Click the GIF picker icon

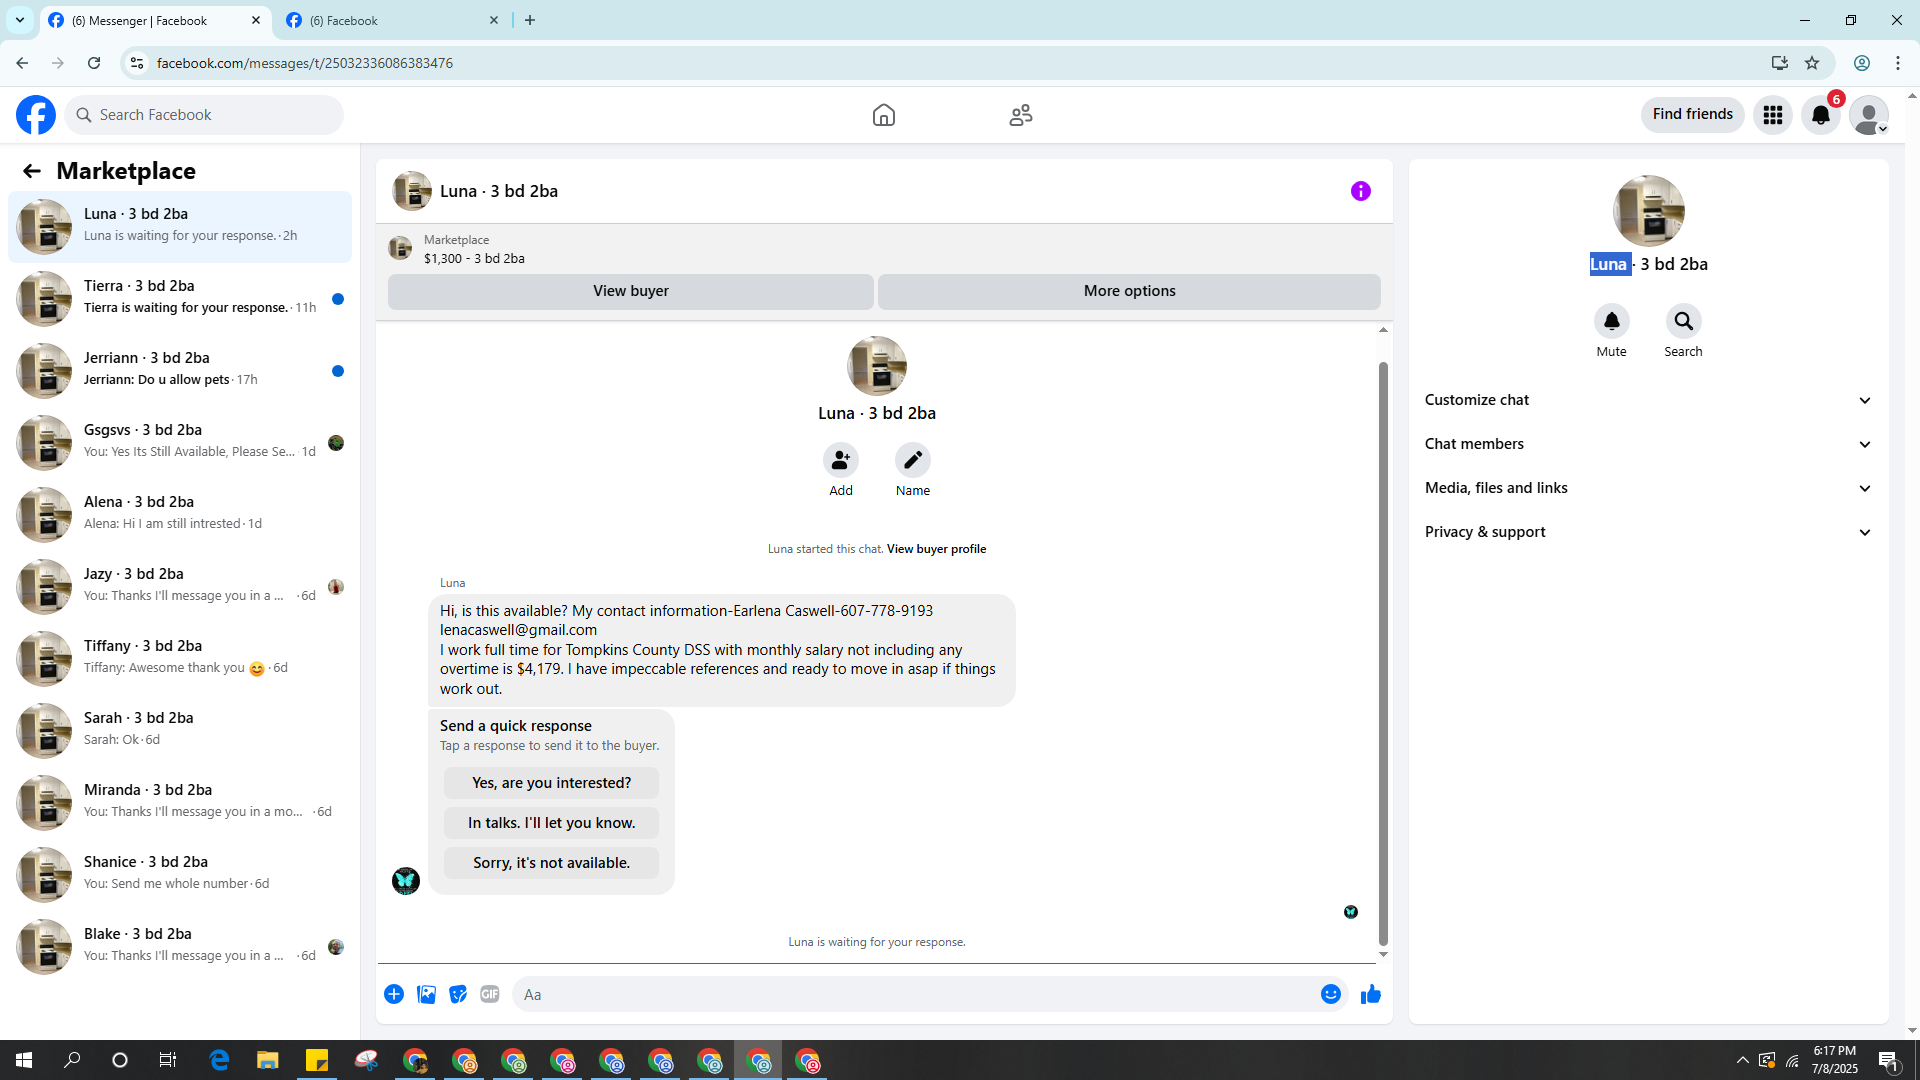click(x=489, y=994)
